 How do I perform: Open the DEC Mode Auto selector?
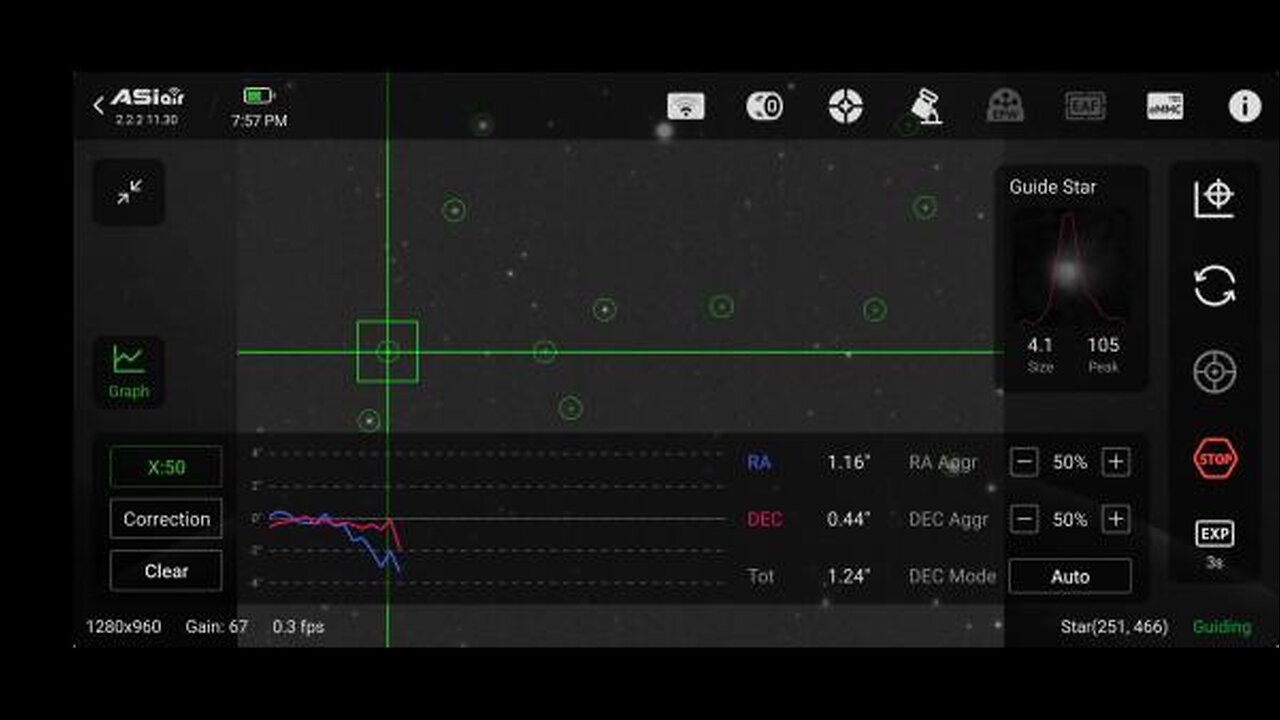(1070, 576)
